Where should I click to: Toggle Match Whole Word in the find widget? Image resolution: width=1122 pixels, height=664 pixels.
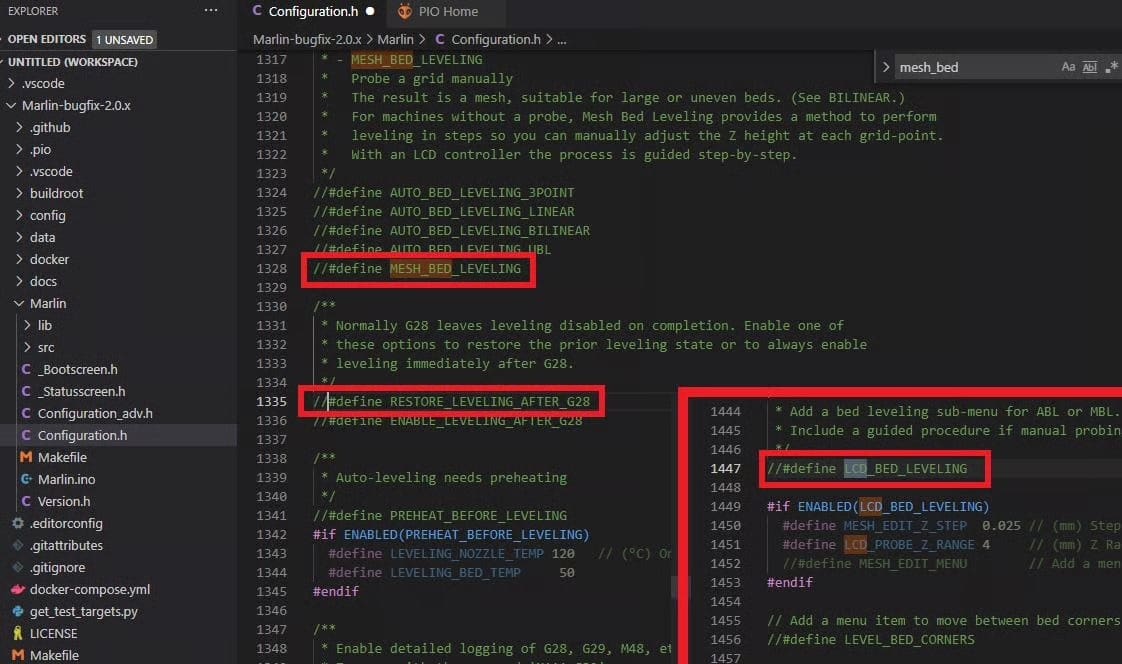pos(1090,67)
